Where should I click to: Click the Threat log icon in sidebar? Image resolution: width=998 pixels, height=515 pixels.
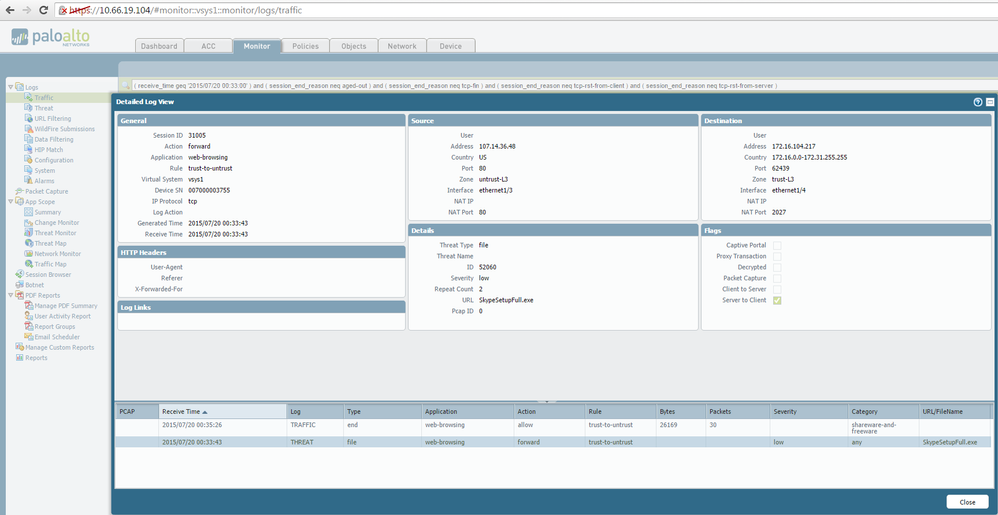click(29, 108)
